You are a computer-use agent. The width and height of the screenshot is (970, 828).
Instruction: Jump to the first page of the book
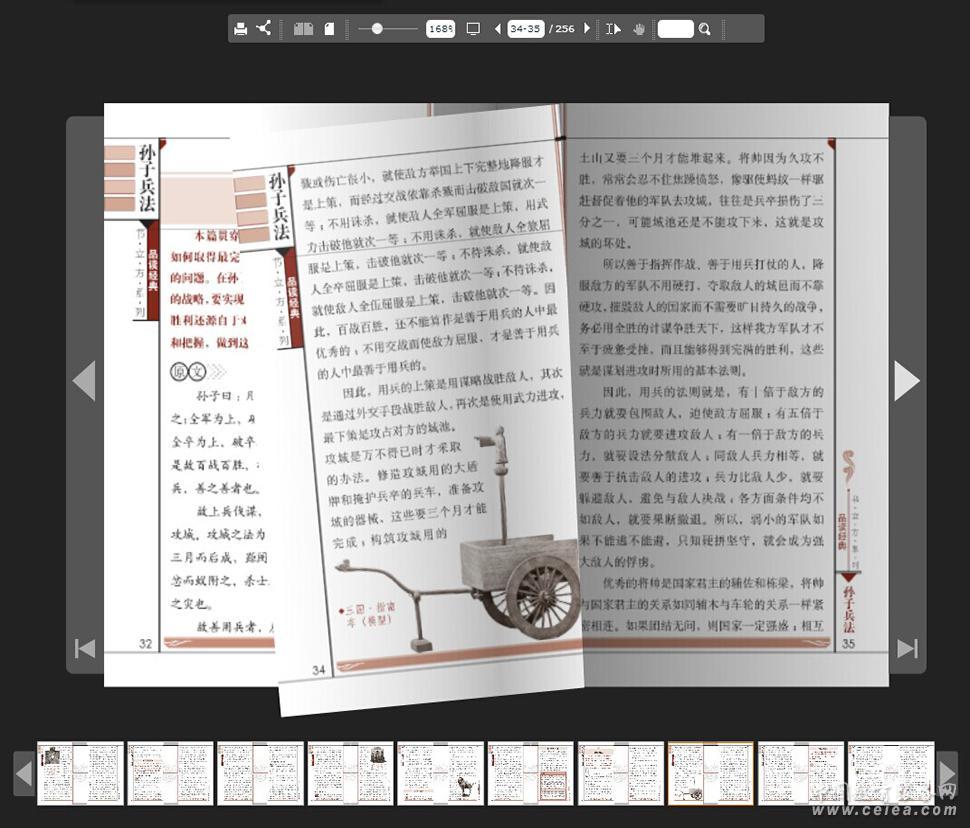tap(85, 648)
